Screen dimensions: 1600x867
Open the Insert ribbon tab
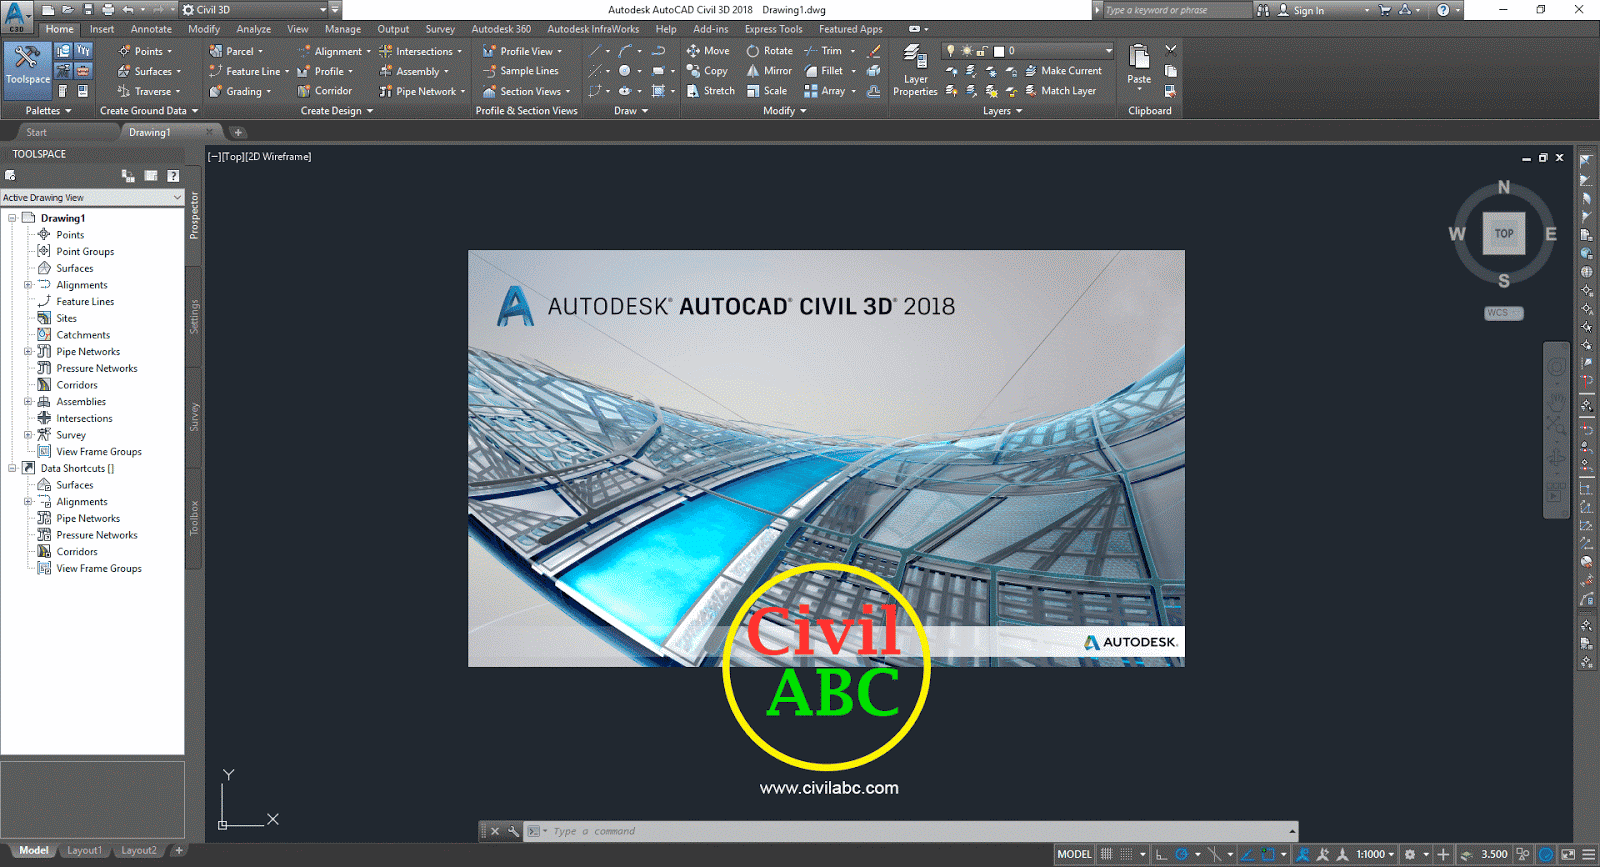click(x=102, y=29)
